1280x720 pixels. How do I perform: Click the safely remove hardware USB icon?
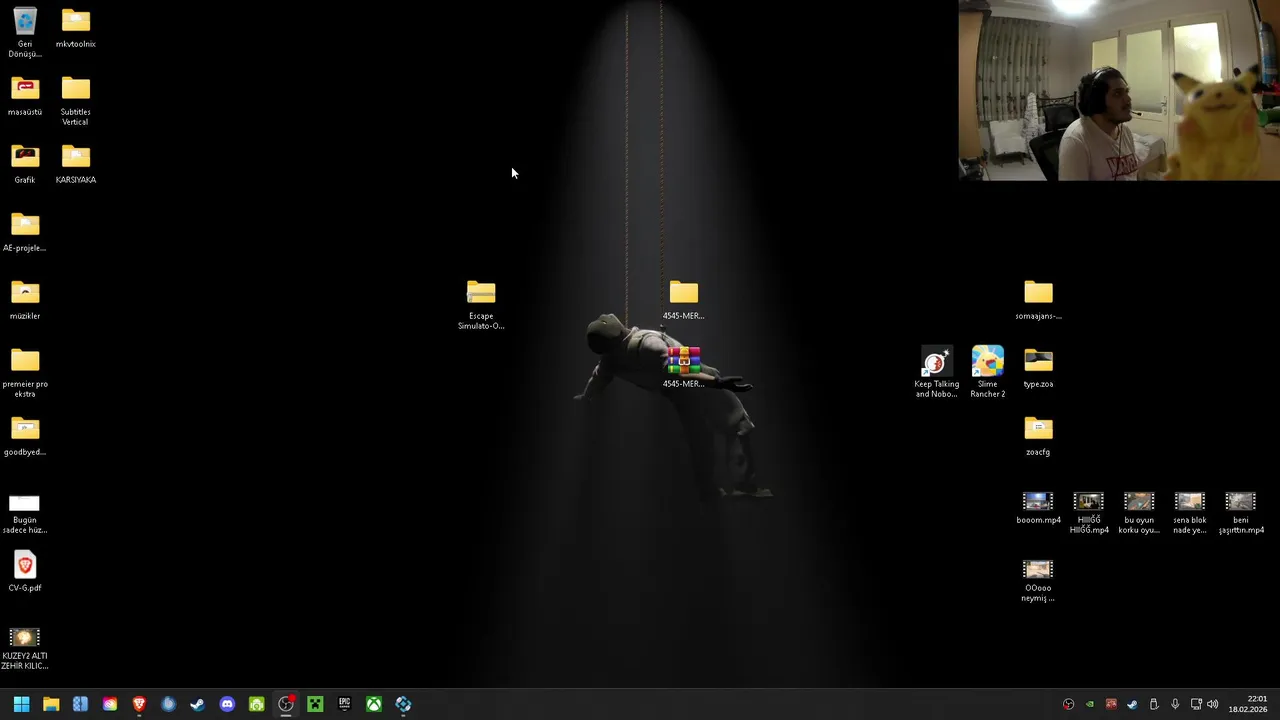pos(1153,704)
